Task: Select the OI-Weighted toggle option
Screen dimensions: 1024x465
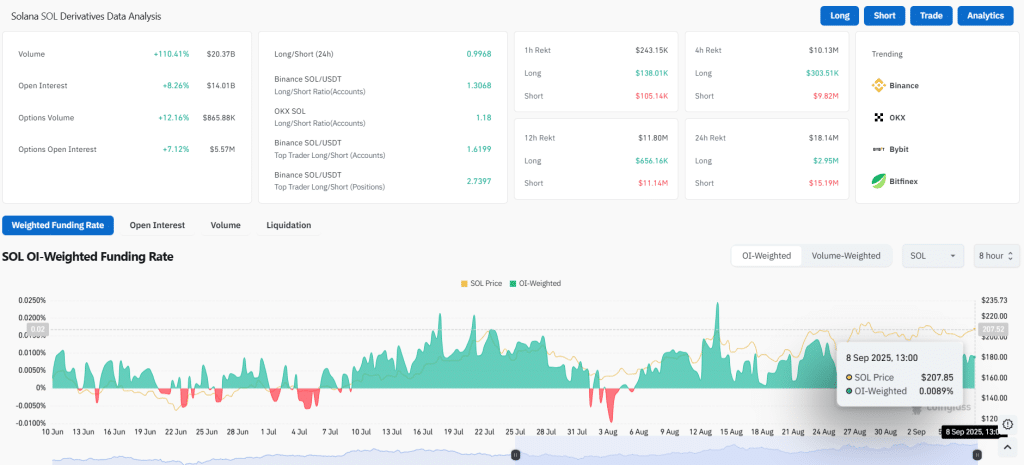Action: 766,256
